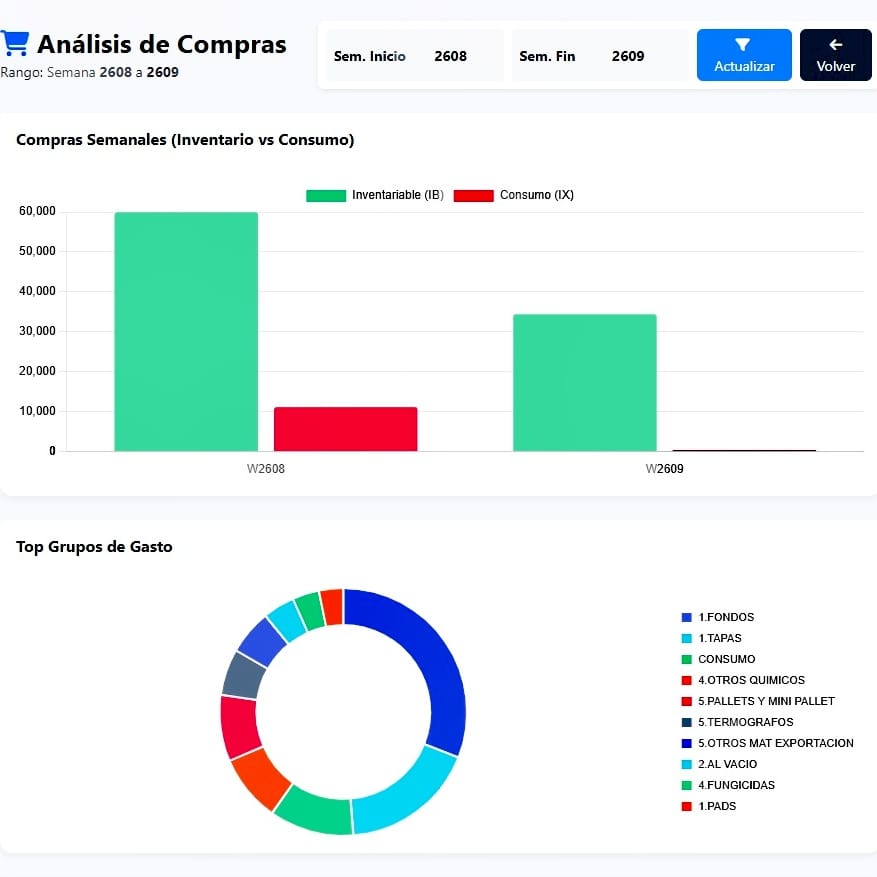Toggle 5.TERMOGRAFOS legend item
Screen dimensions: 877x877
[x=737, y=722]
